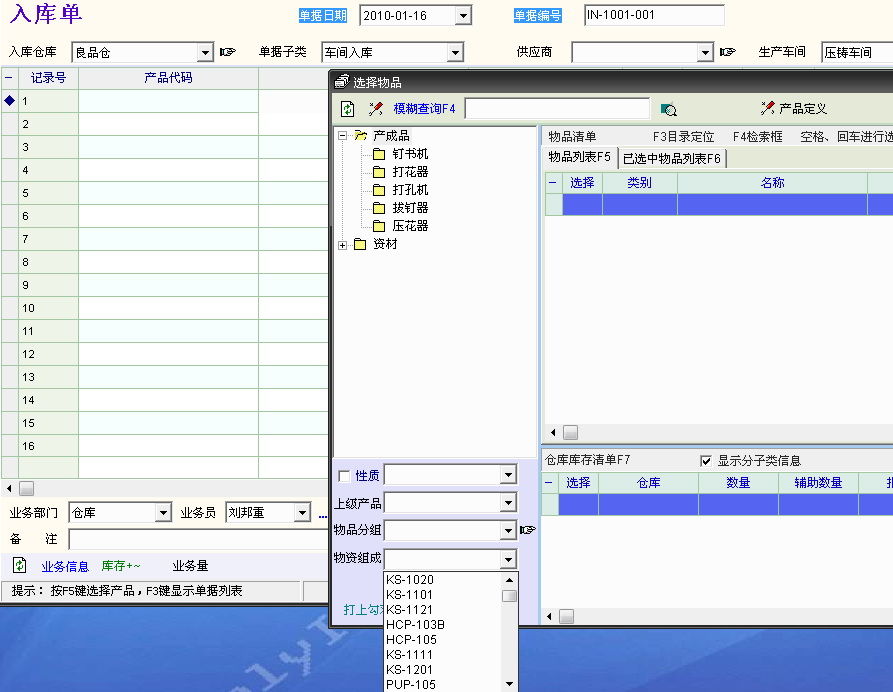Click the refresh icon beside 业务信息
Image resolution: width=893 pixels, height=692 pixels.
pyautogui.click(x=20, y=566)
